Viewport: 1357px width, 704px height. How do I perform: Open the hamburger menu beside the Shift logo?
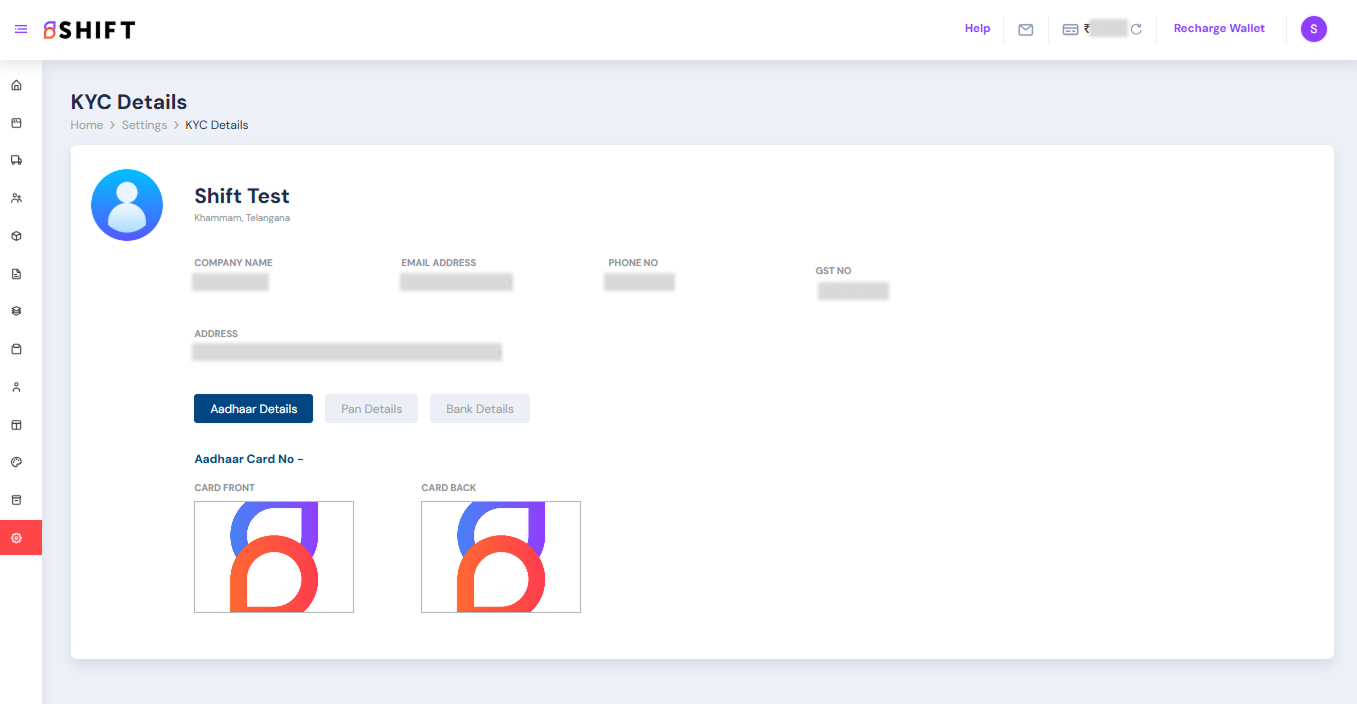(21, 29)
